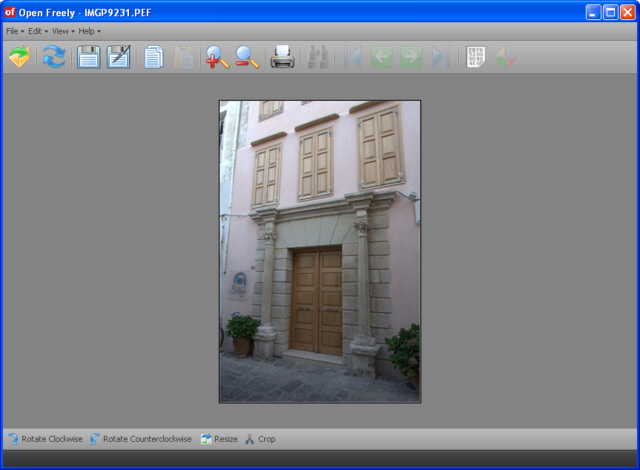This screenshot has height=470, width=640.
Task: Click the Refresh blue arrows icon
Action: pyautogui.click(x=54, y=57)
